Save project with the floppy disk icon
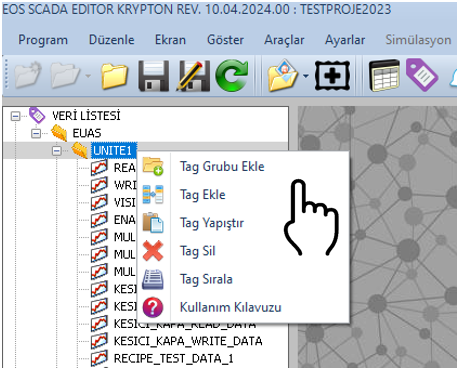459x371 pixels. pos(154,76)
